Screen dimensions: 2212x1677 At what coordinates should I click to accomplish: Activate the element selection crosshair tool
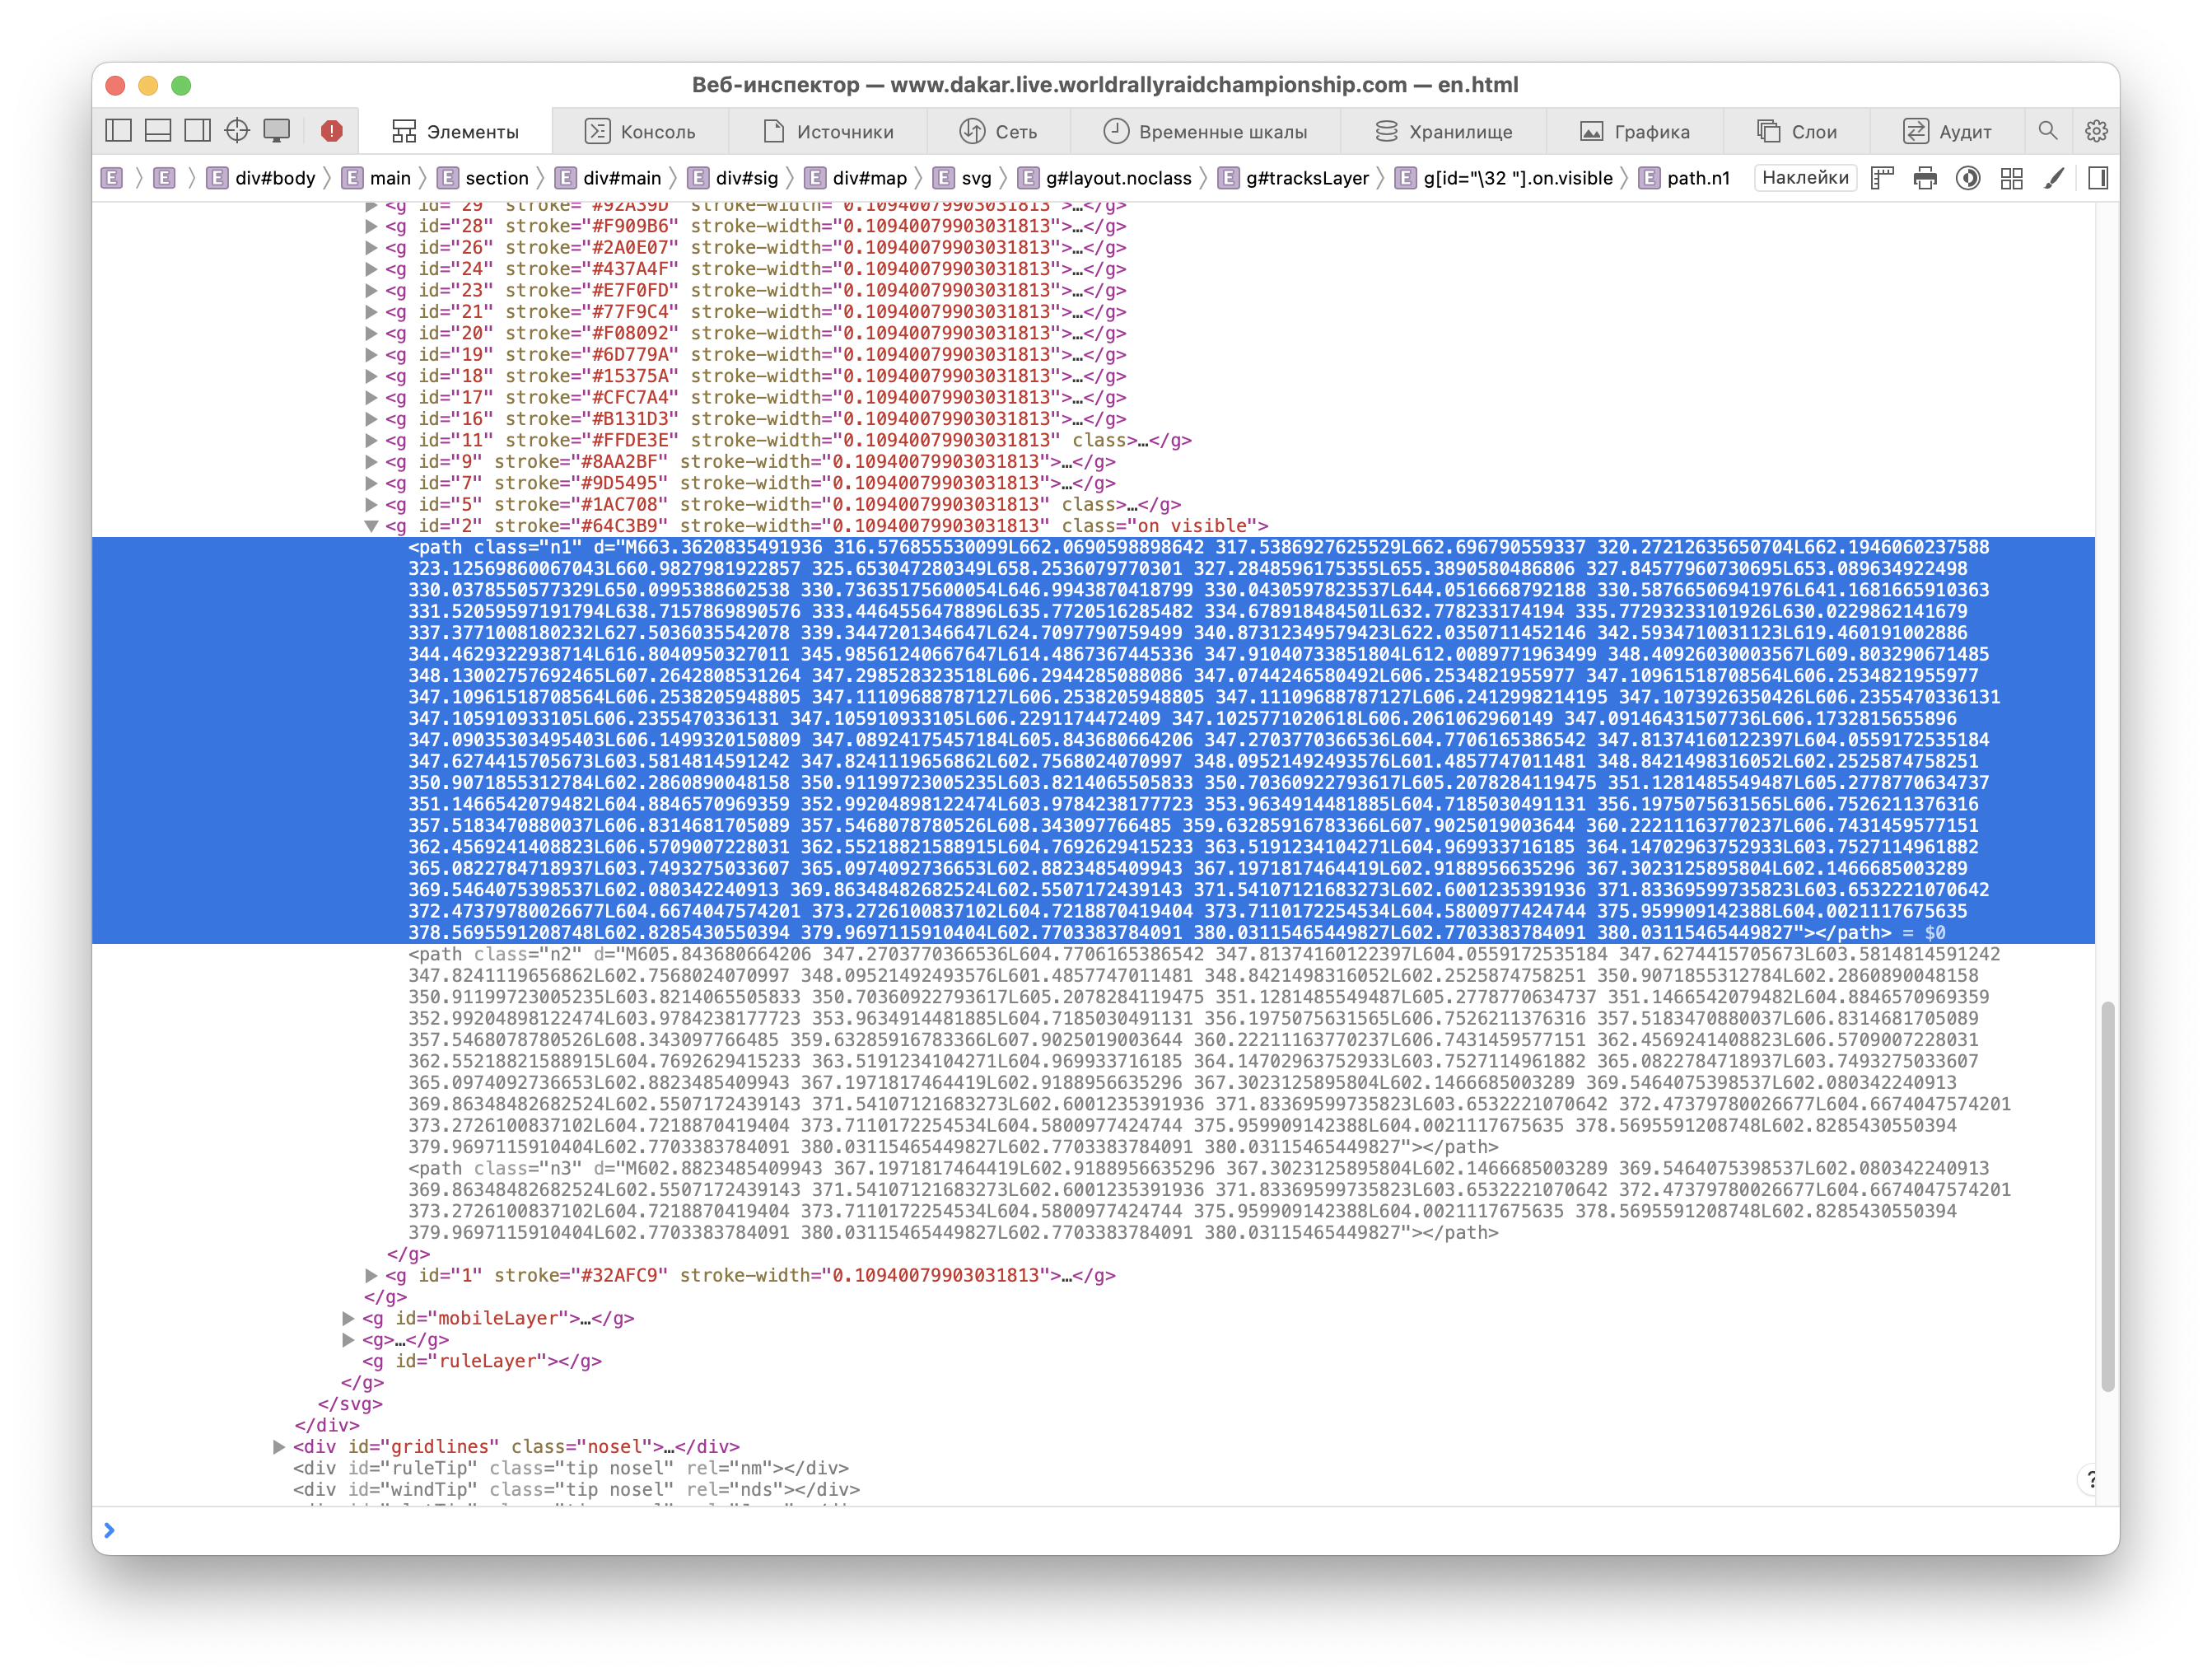click(237, 131)
